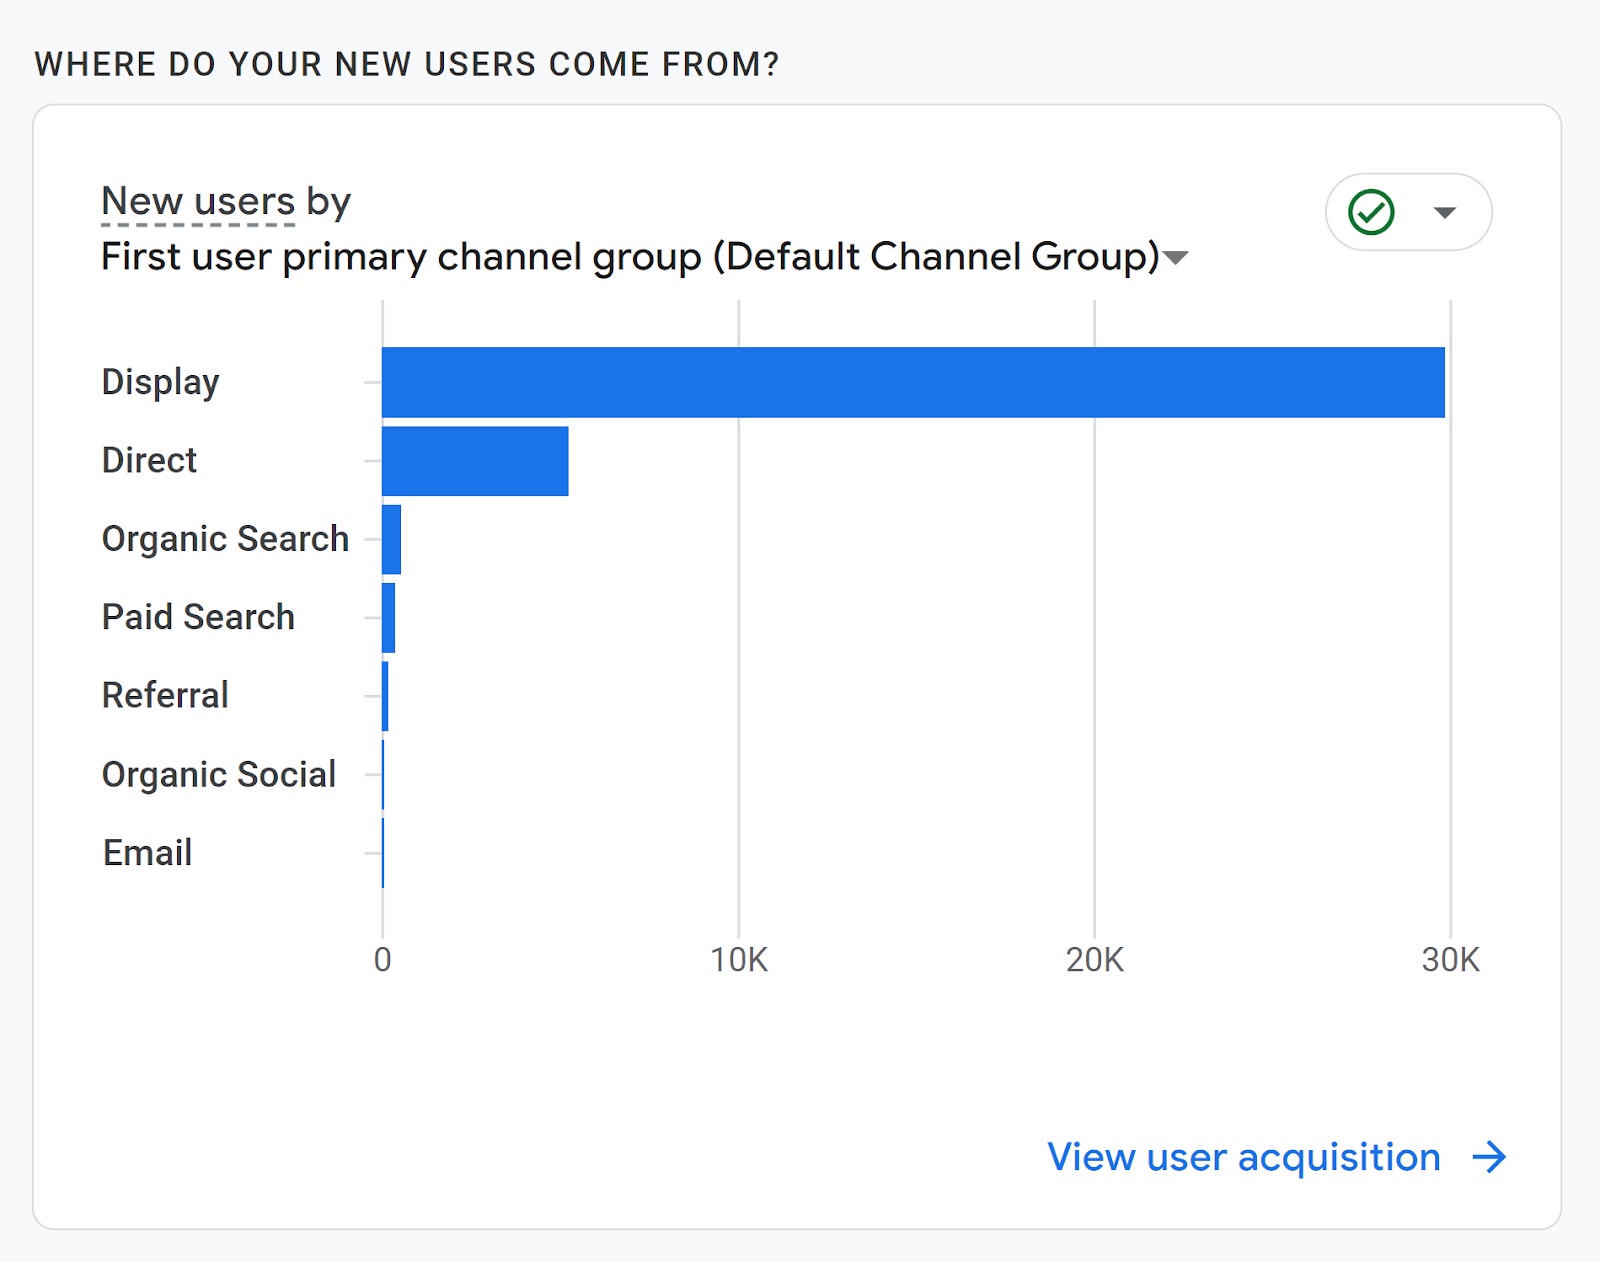
Task: Click the Paid Search bar
Action: pyautogui.click(x=388, y=616)
